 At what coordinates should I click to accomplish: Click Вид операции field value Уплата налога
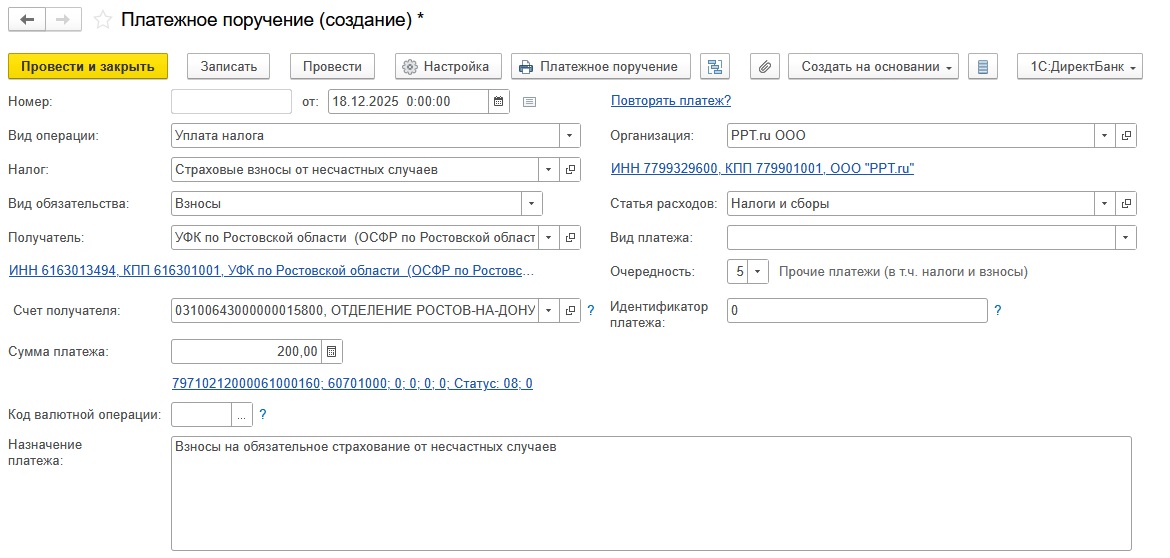pyautogui.click(x=366, y=136)
